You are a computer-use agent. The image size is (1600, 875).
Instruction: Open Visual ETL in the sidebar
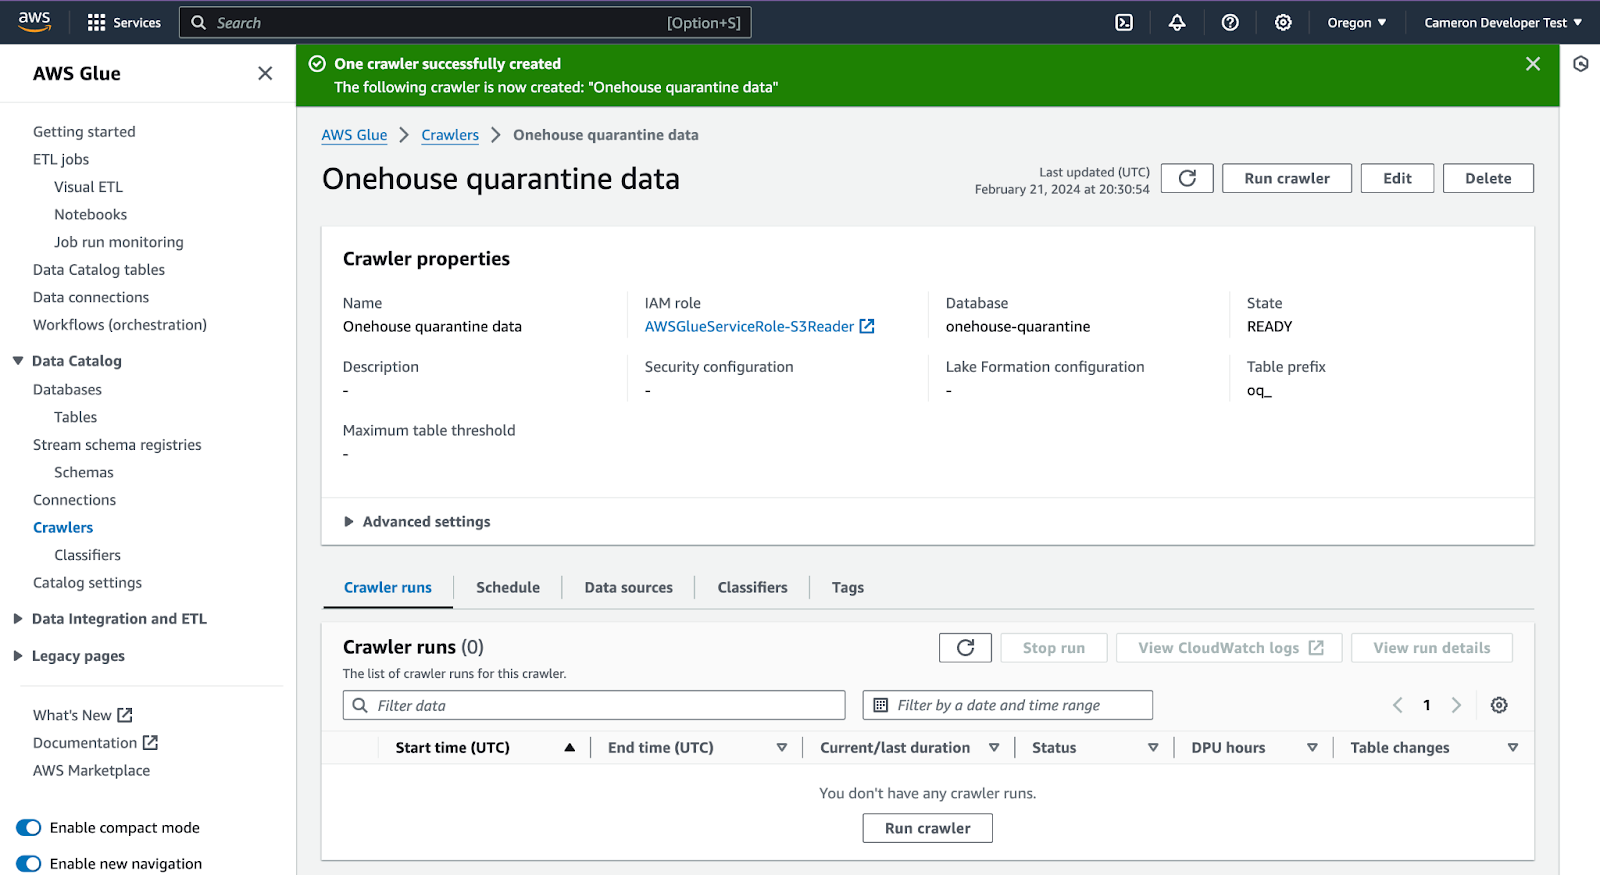point(89,187)
